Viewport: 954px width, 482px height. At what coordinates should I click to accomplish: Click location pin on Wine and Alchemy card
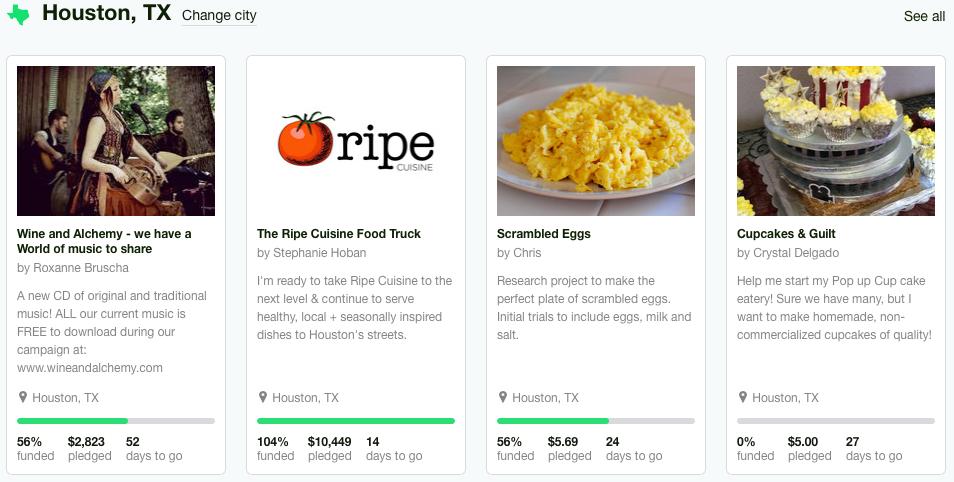pos(22,397)
